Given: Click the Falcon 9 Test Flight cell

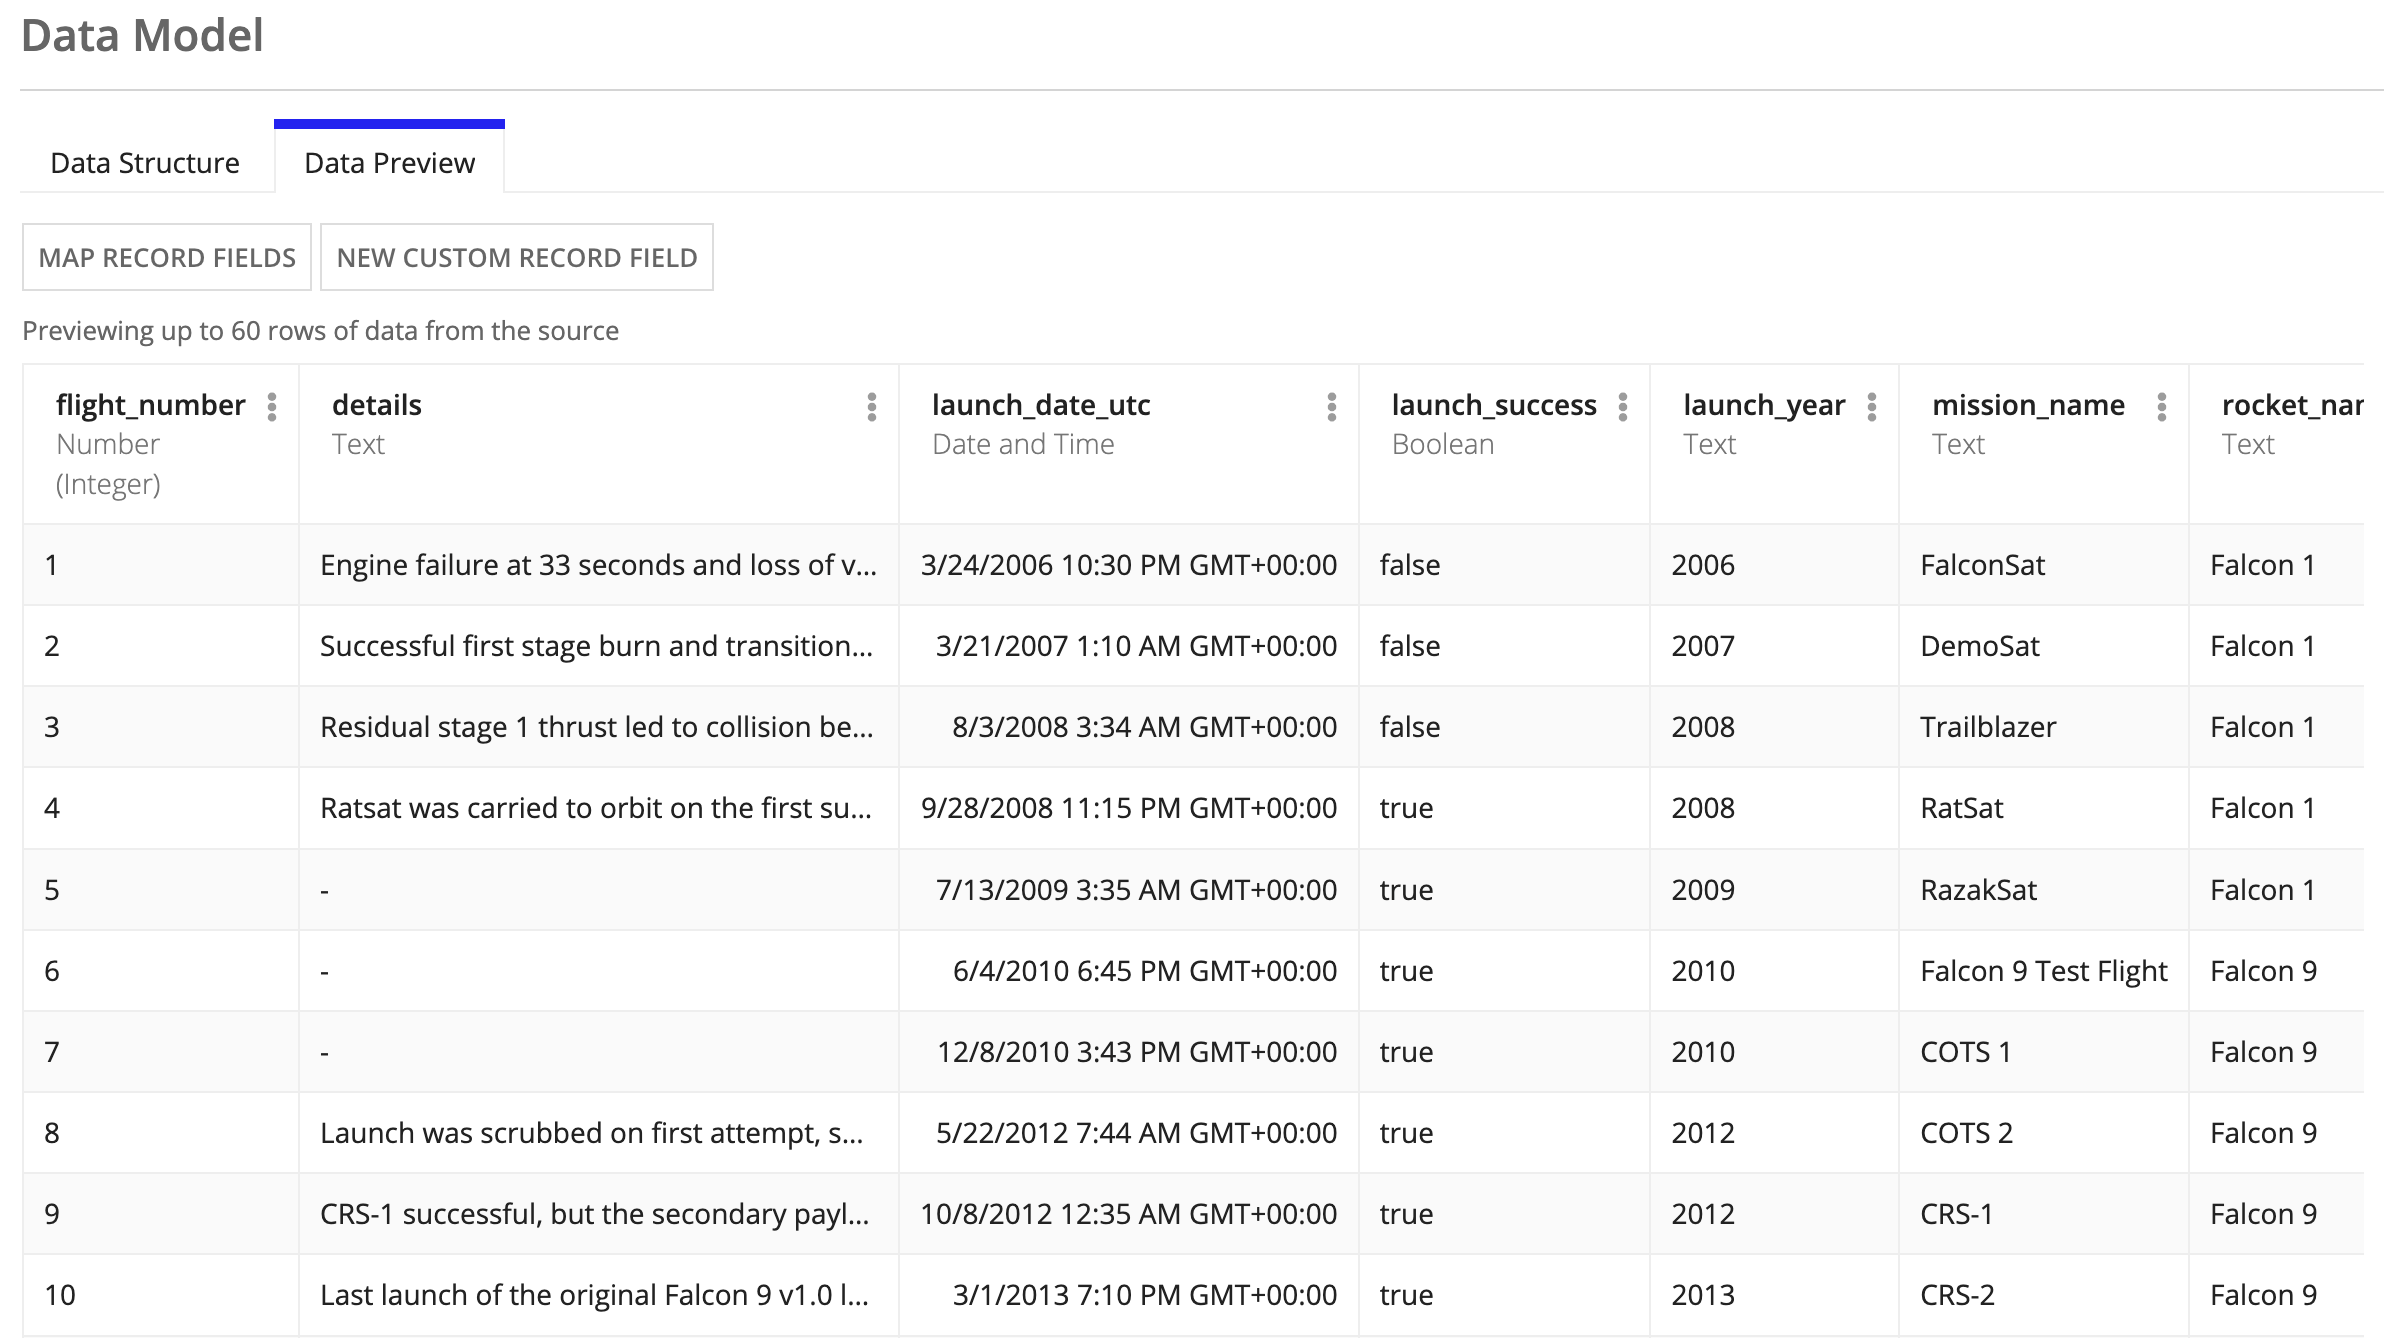Looking at the screenshot, I should click(x=2044, y=971).
